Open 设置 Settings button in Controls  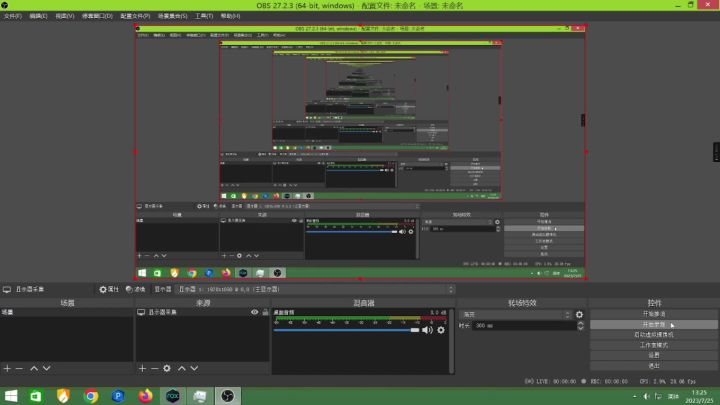click(x=654, y=355)
